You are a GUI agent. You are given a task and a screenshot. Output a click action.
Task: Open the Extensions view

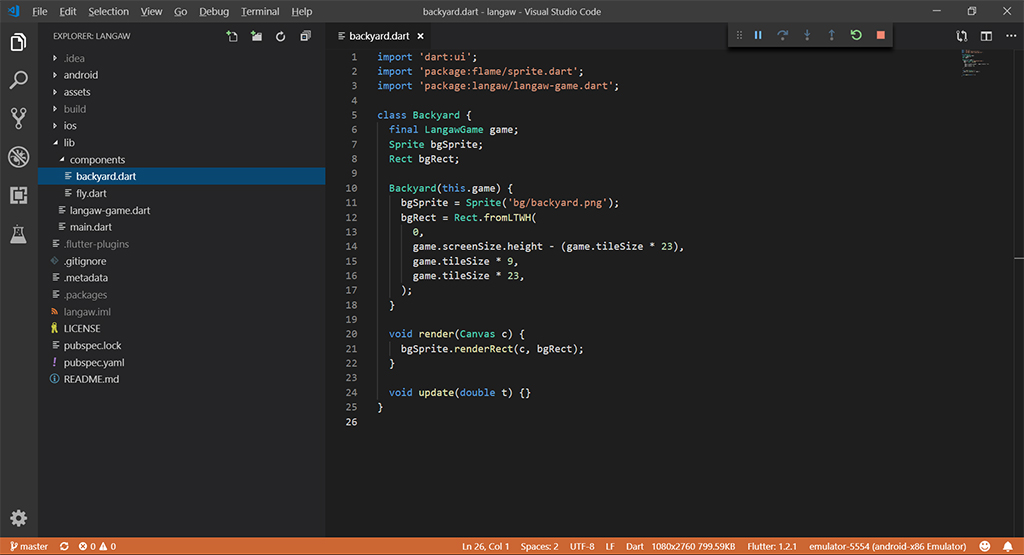pos(18,195)
